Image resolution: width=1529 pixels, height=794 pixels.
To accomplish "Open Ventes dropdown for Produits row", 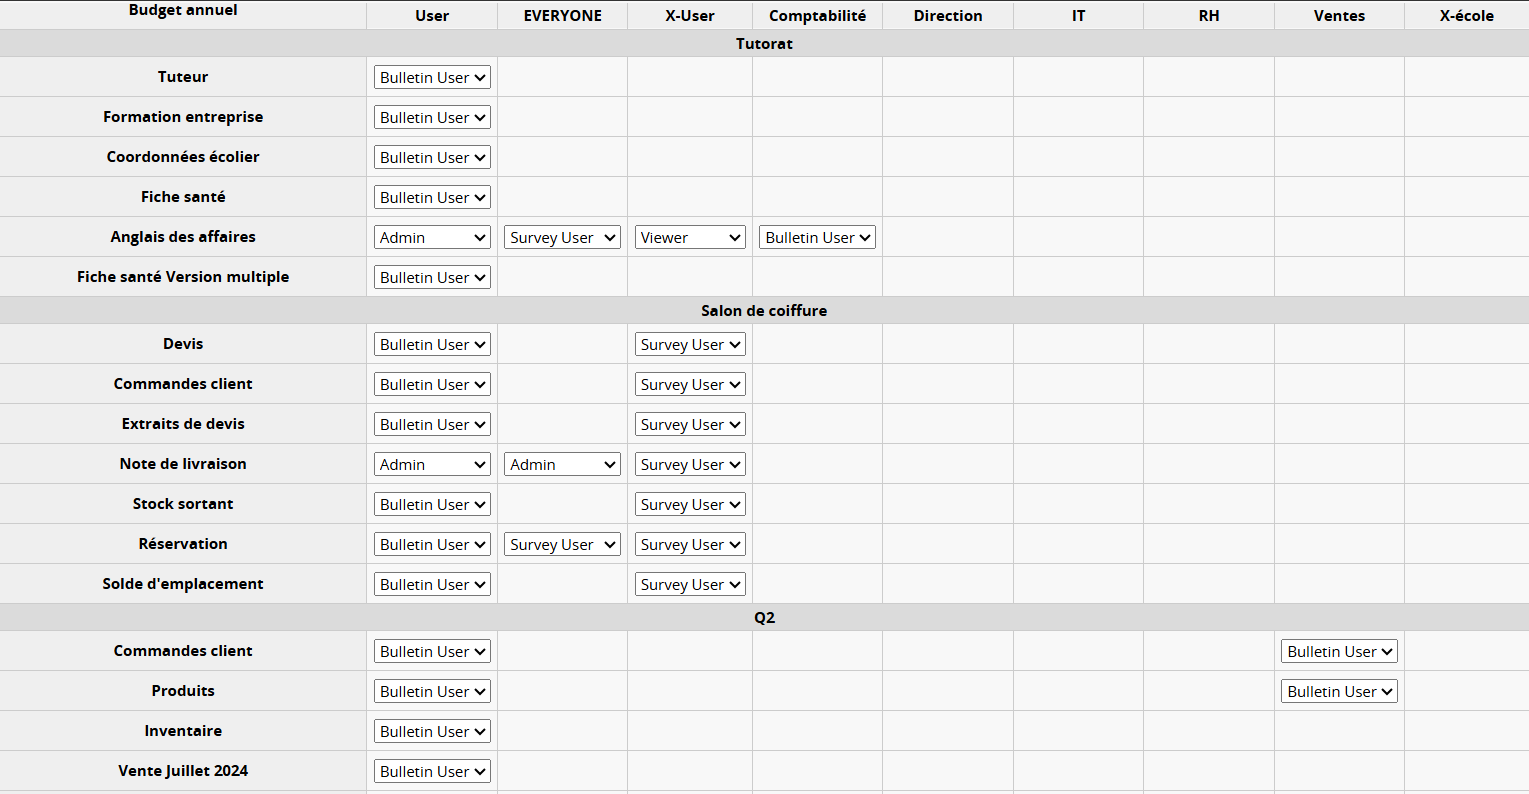I will coord(1339,691).
